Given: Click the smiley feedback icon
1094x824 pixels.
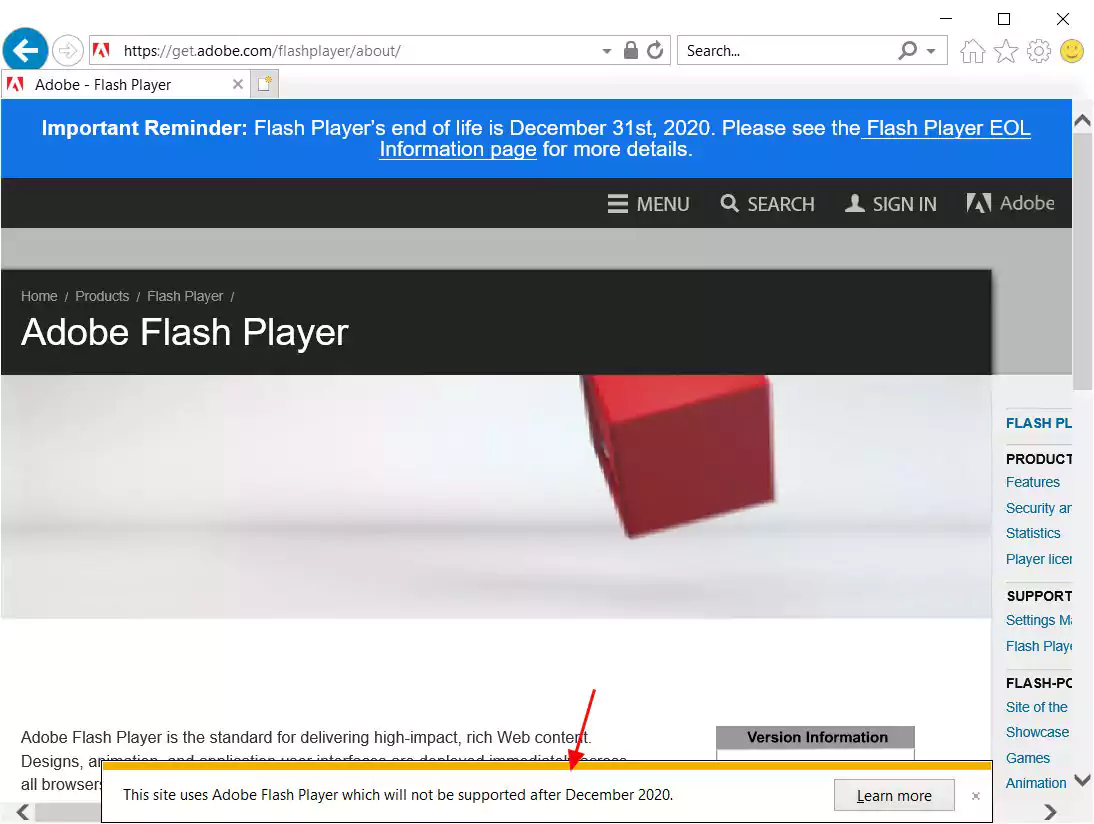Looking at the screenshot, I should point(1071,51).
